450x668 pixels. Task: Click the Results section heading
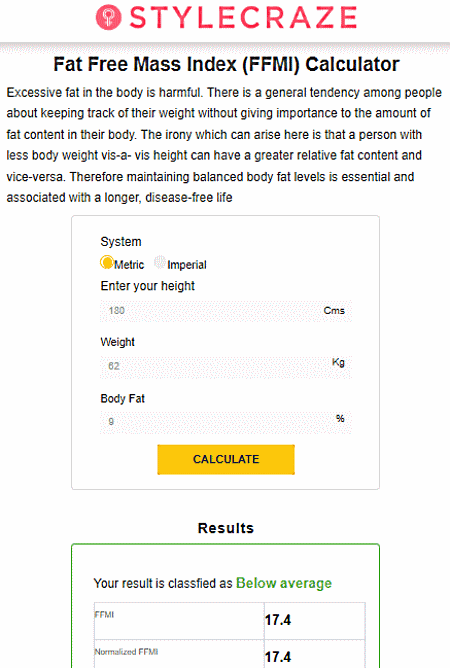(x=226, y=528)
